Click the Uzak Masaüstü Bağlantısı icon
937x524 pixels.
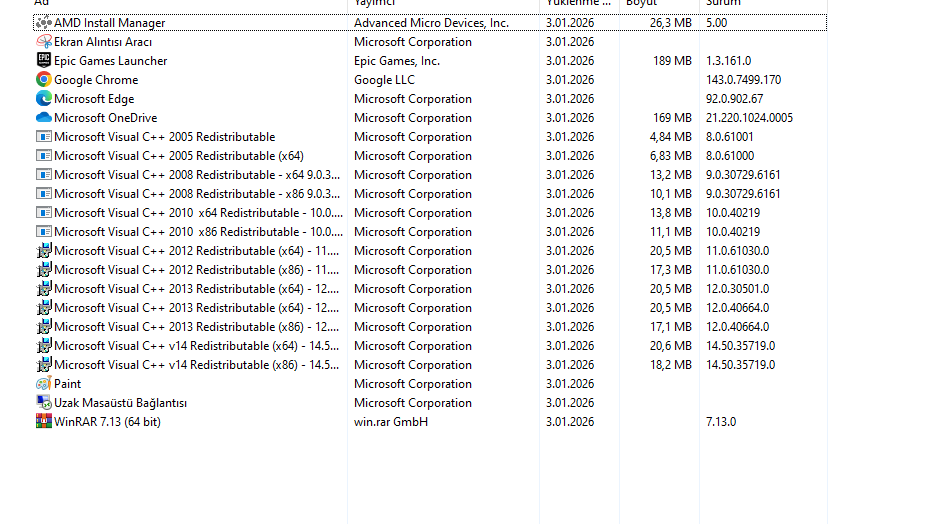point(44,403)
